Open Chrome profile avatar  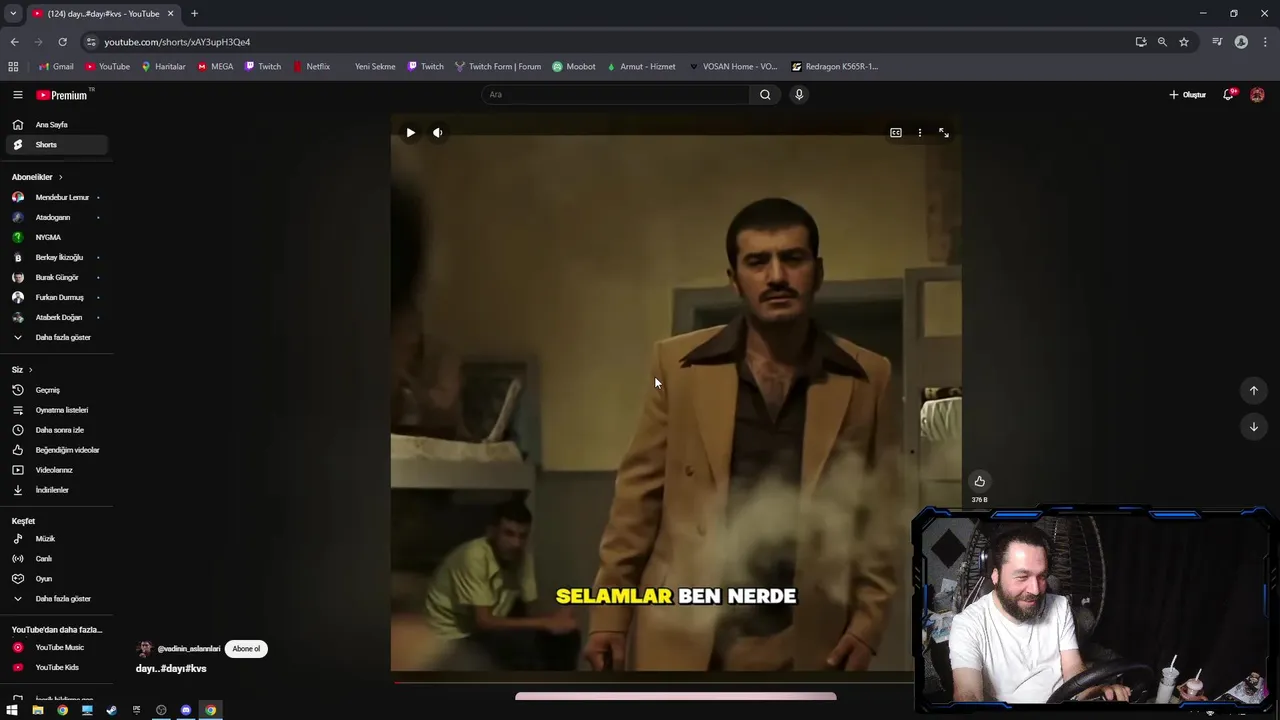pos(1241,42)
